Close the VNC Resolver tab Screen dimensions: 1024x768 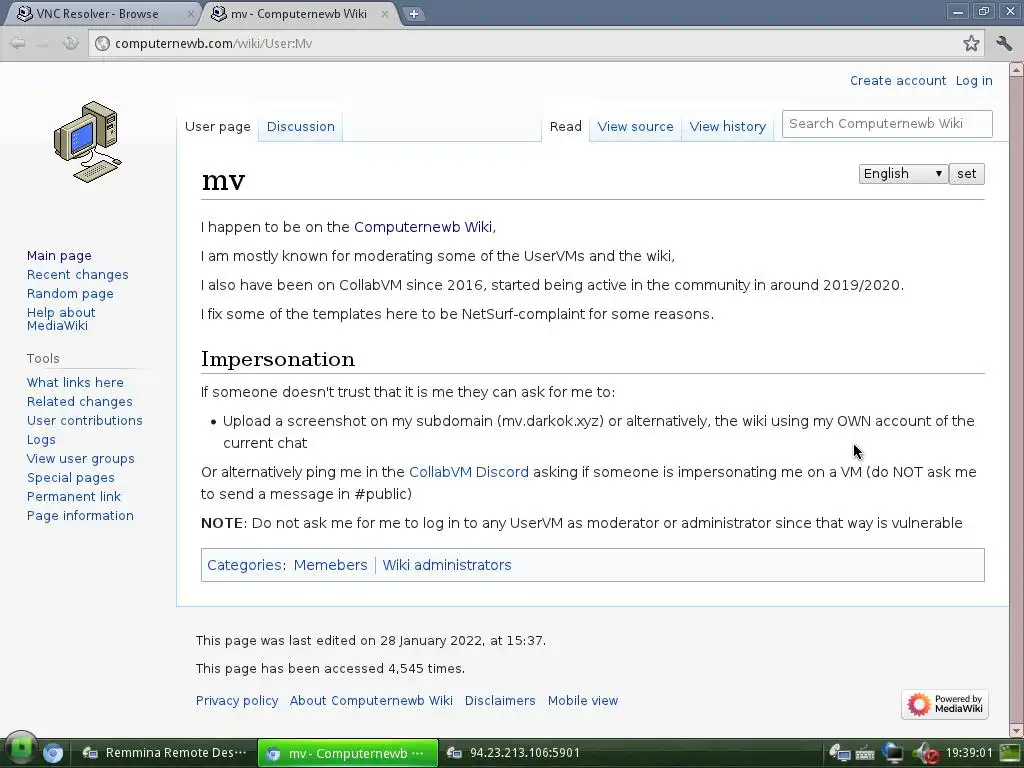coord(190,14)
